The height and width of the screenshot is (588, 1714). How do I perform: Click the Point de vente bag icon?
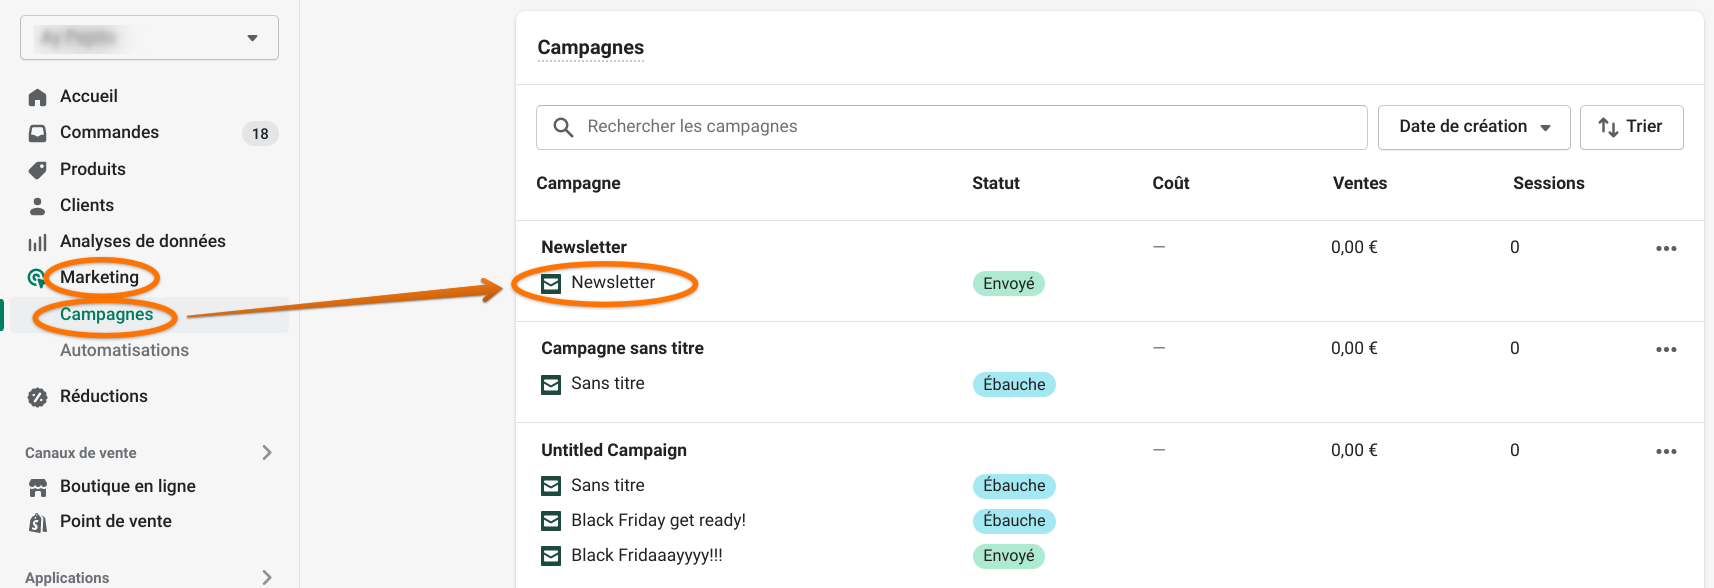38,522
